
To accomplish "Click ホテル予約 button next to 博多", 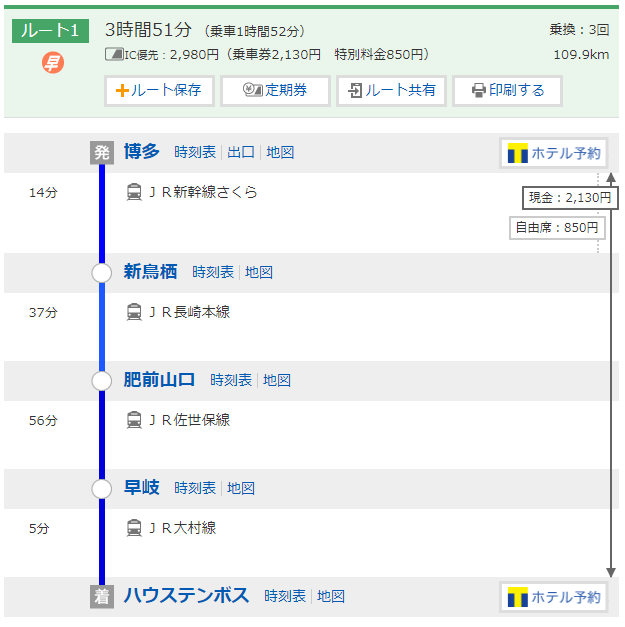I will (554, 153).
